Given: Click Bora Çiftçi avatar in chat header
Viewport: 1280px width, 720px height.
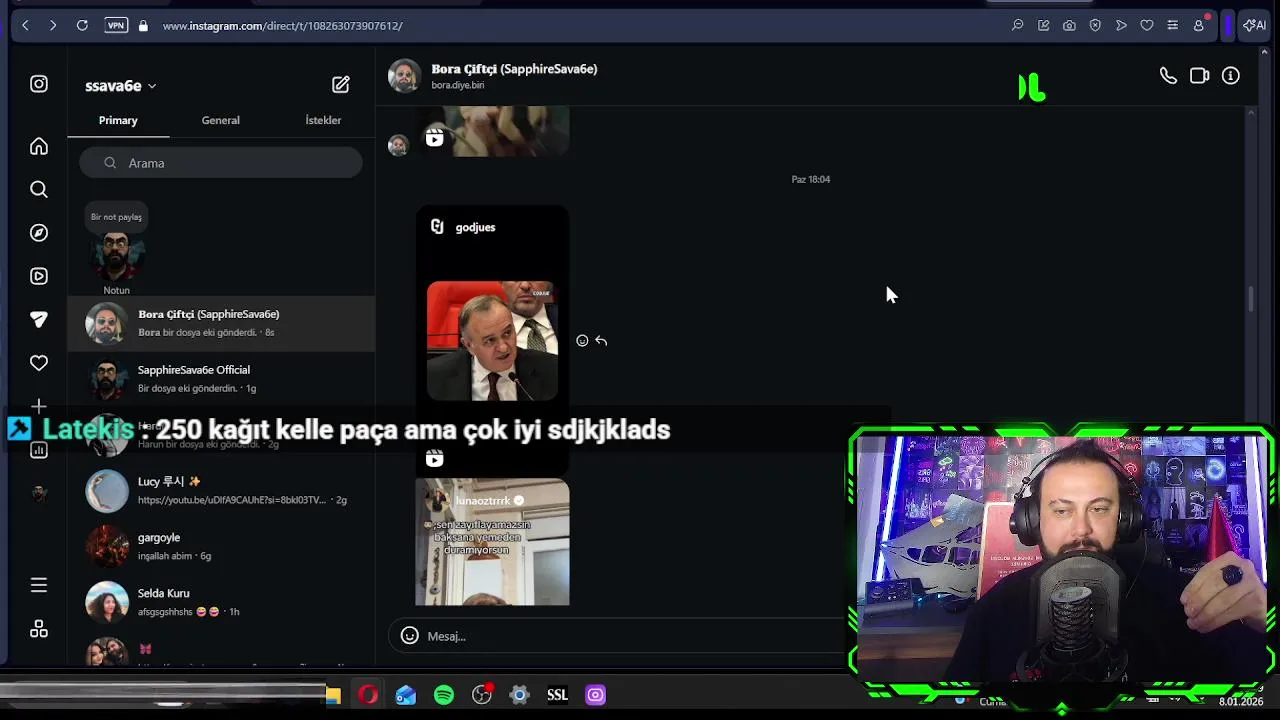Looking at the screenshot, I should point(404,76).
